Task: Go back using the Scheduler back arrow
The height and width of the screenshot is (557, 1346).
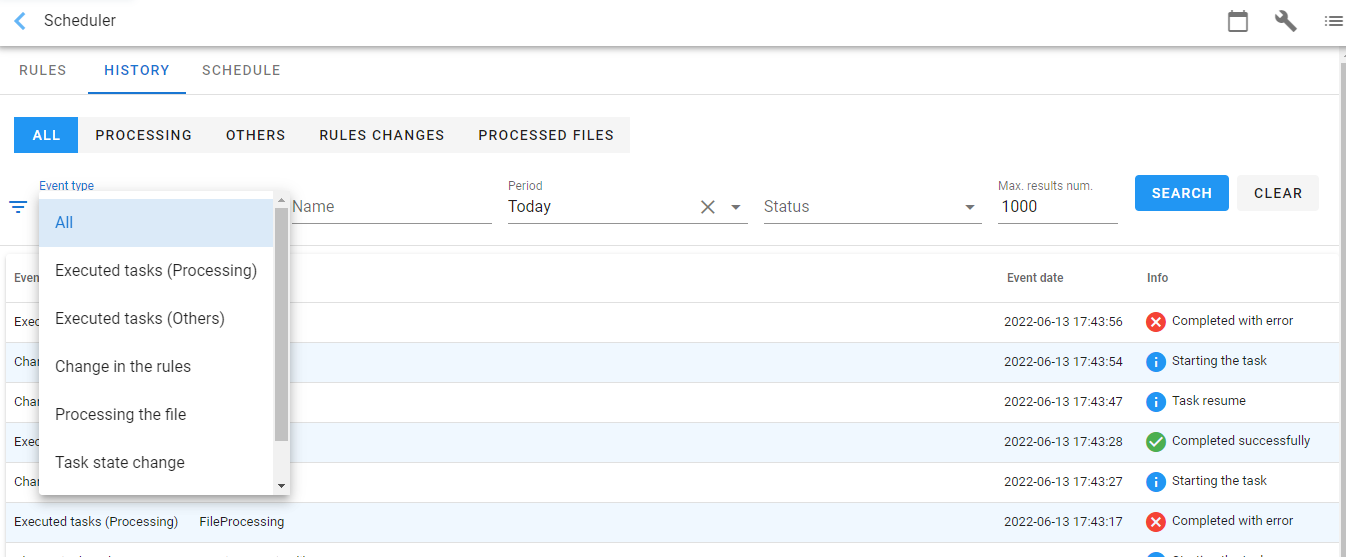Action: pyautogui.click(x=20, y=21)
